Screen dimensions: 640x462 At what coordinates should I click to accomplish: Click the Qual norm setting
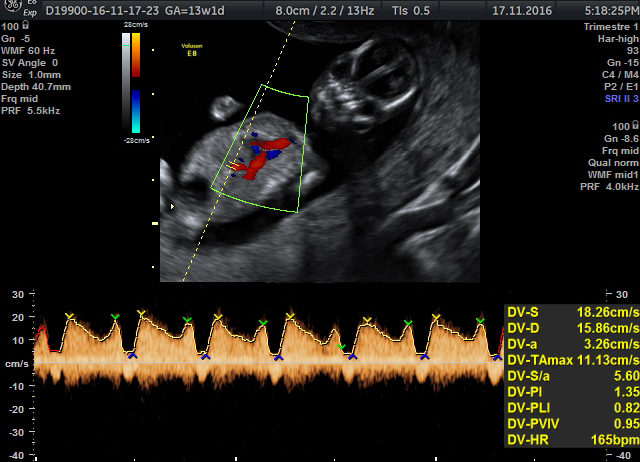[613, 163]
